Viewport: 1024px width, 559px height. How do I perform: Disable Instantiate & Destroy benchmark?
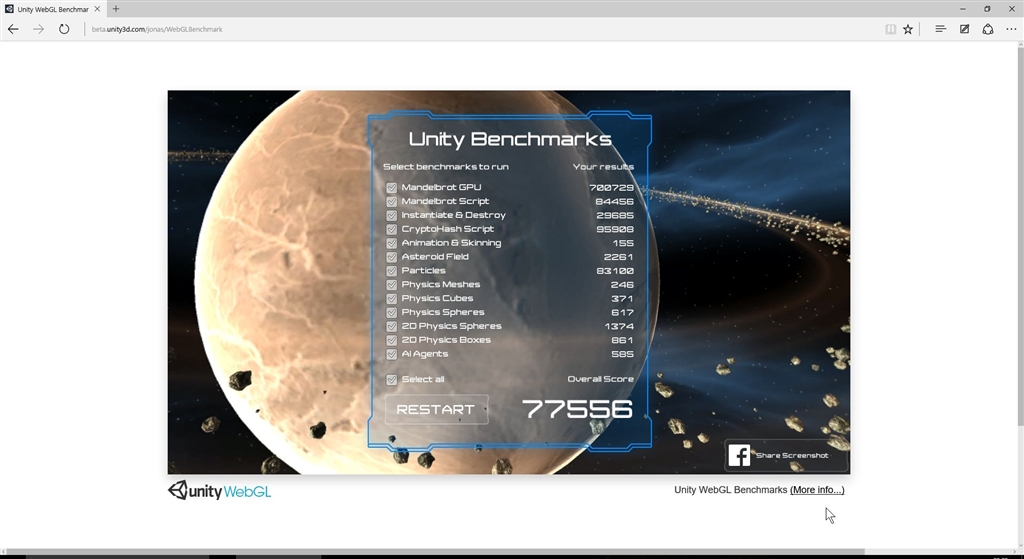click(392, 216)
